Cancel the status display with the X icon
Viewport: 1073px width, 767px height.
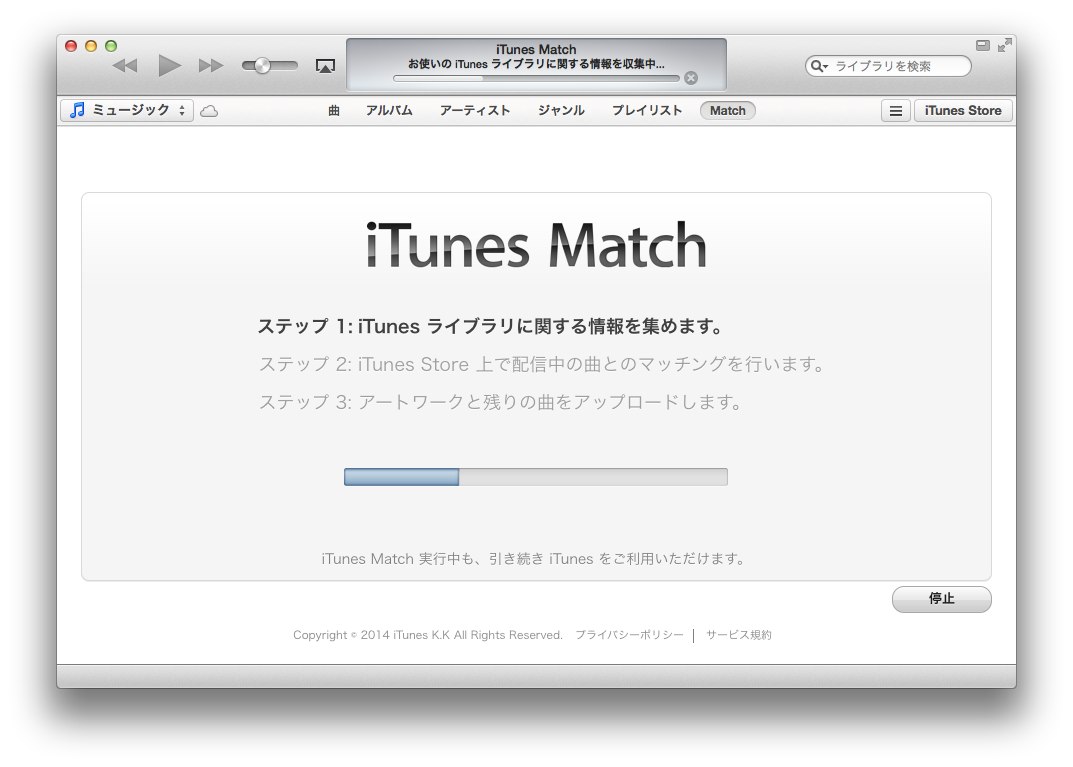691,78
